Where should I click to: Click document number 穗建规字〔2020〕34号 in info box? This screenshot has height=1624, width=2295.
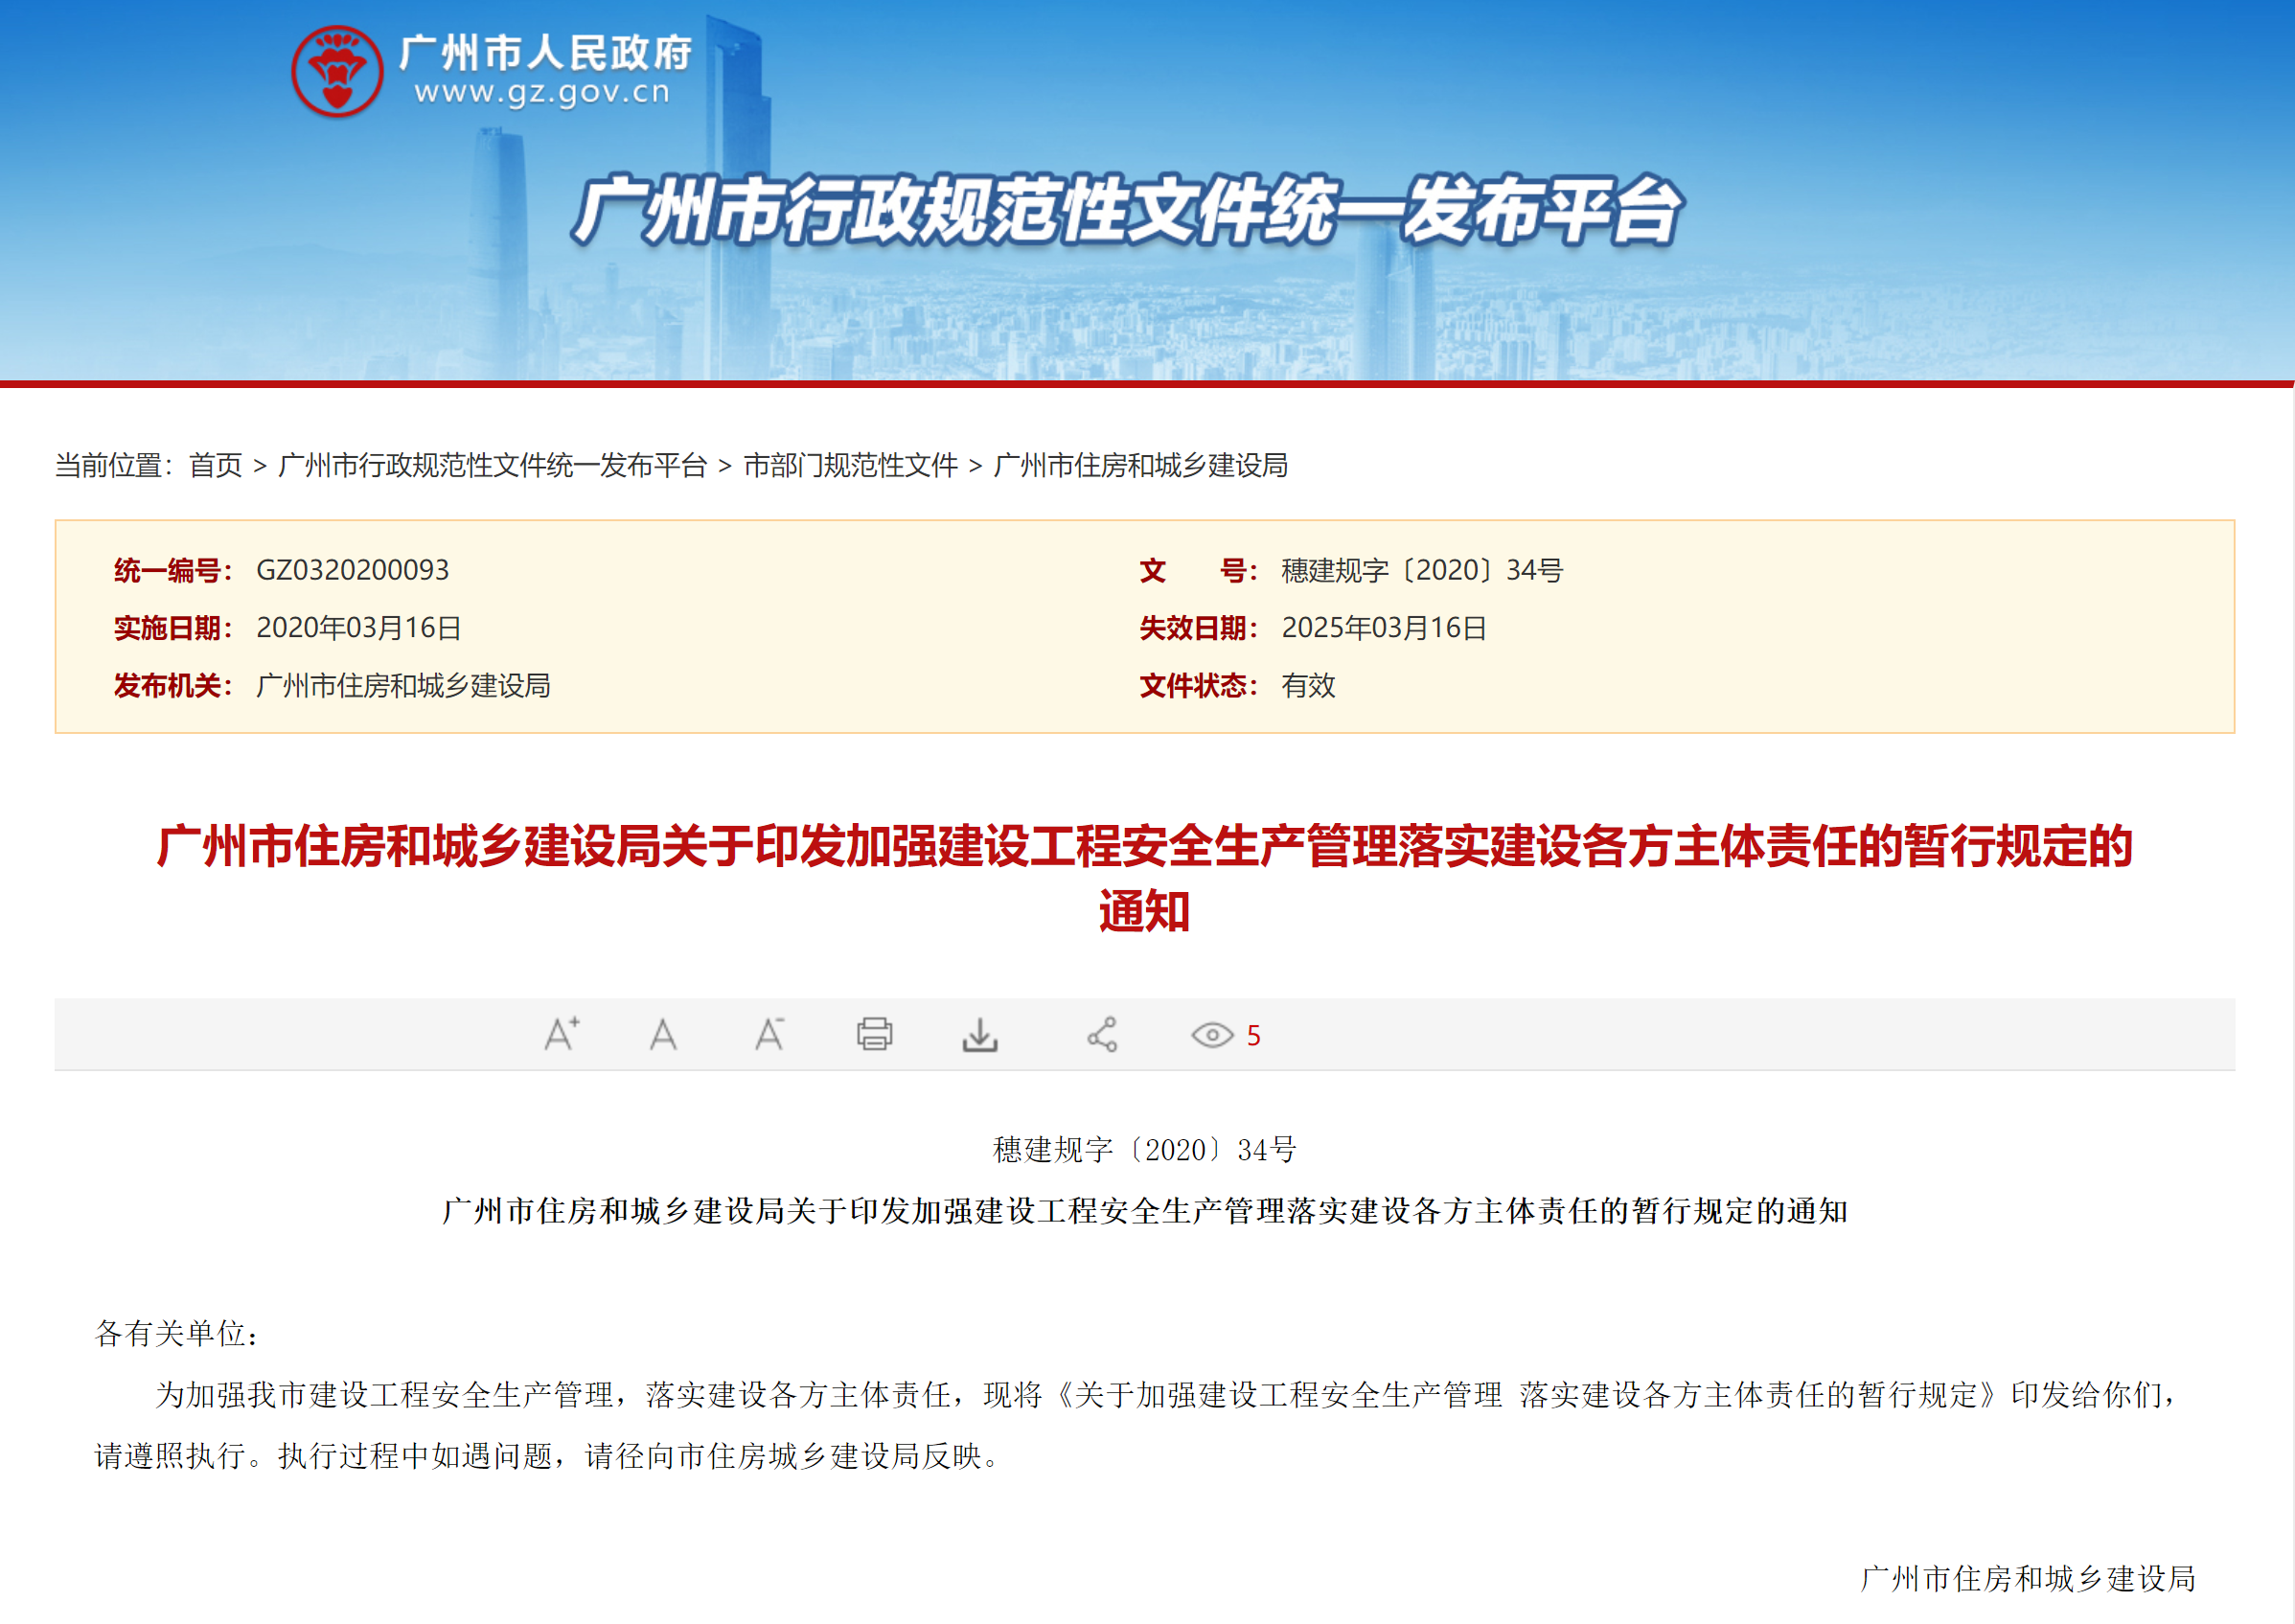pyautogui.click(x=1421, y=570)
